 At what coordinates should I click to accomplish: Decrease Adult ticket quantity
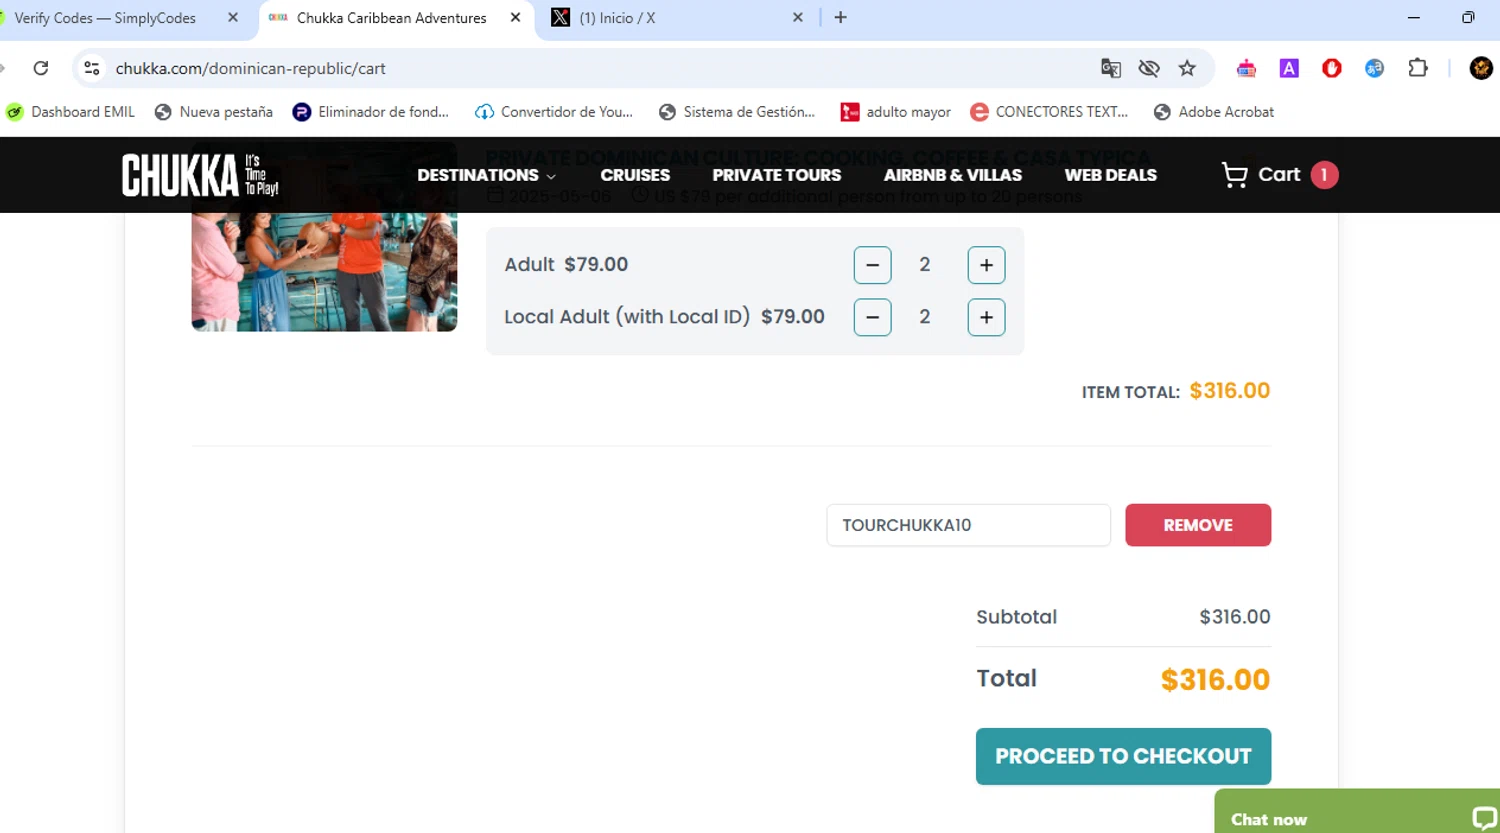[x=872, y=265]
